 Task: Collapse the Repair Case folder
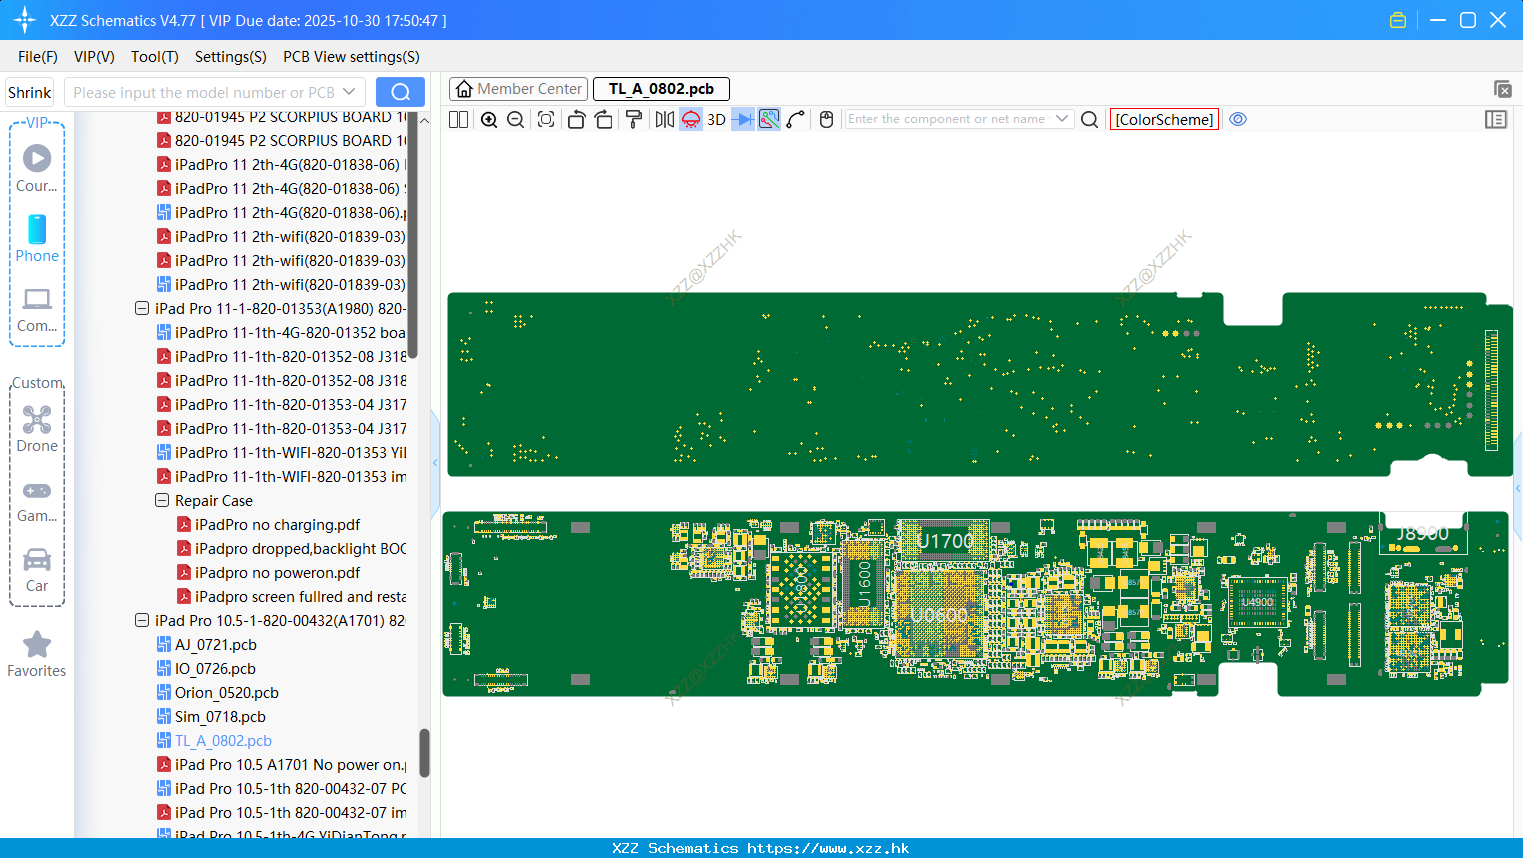[162, 501]
